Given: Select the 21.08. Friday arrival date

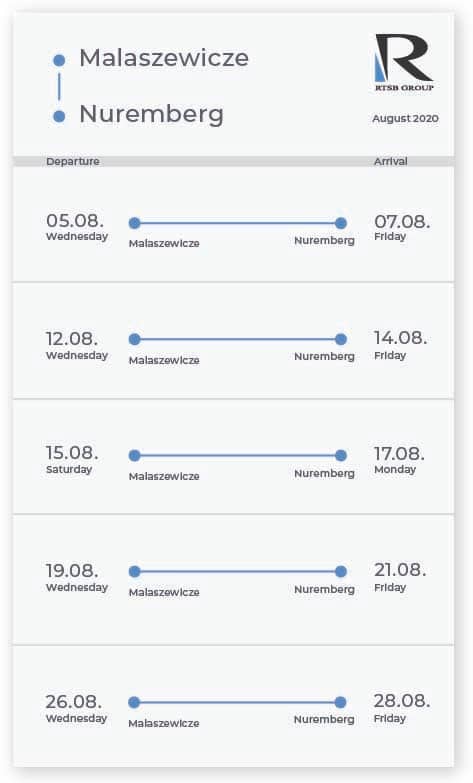Looking at the screenshot, I should (400, 577).
